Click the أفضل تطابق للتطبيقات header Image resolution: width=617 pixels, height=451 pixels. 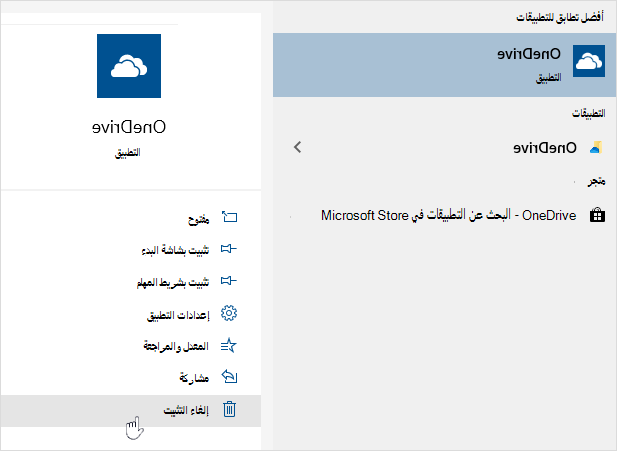pos(560,17)
